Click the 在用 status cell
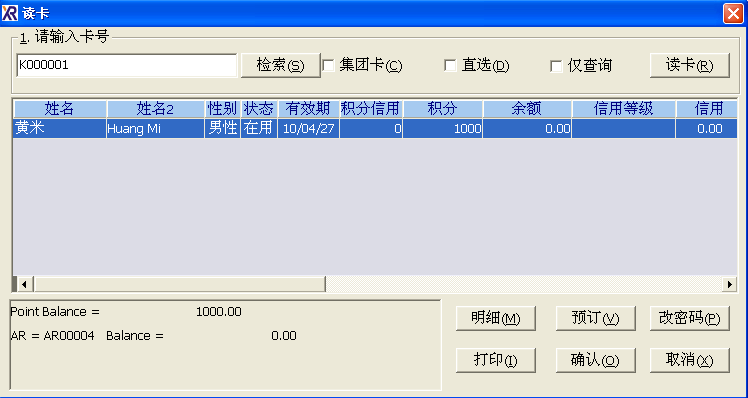The width and height of the screenshot is (748, 398). pos(259,128)
